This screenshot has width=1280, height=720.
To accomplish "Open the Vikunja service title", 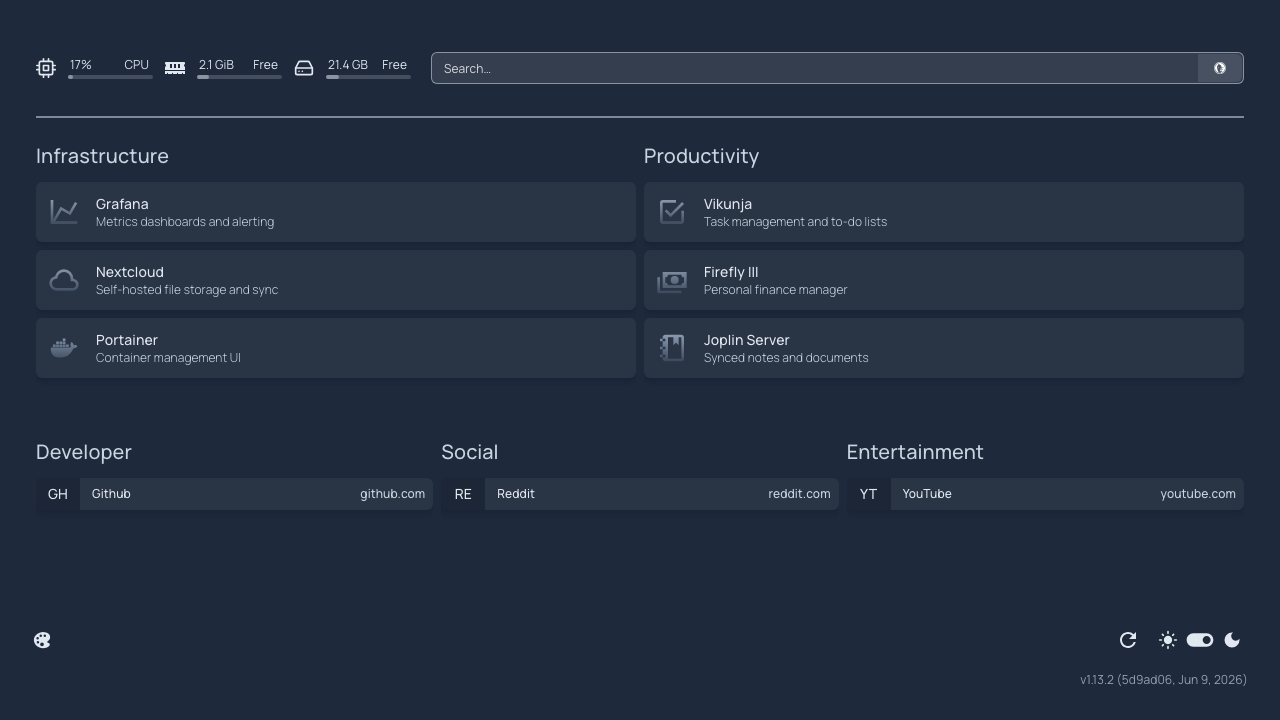I will pos(728,204).
